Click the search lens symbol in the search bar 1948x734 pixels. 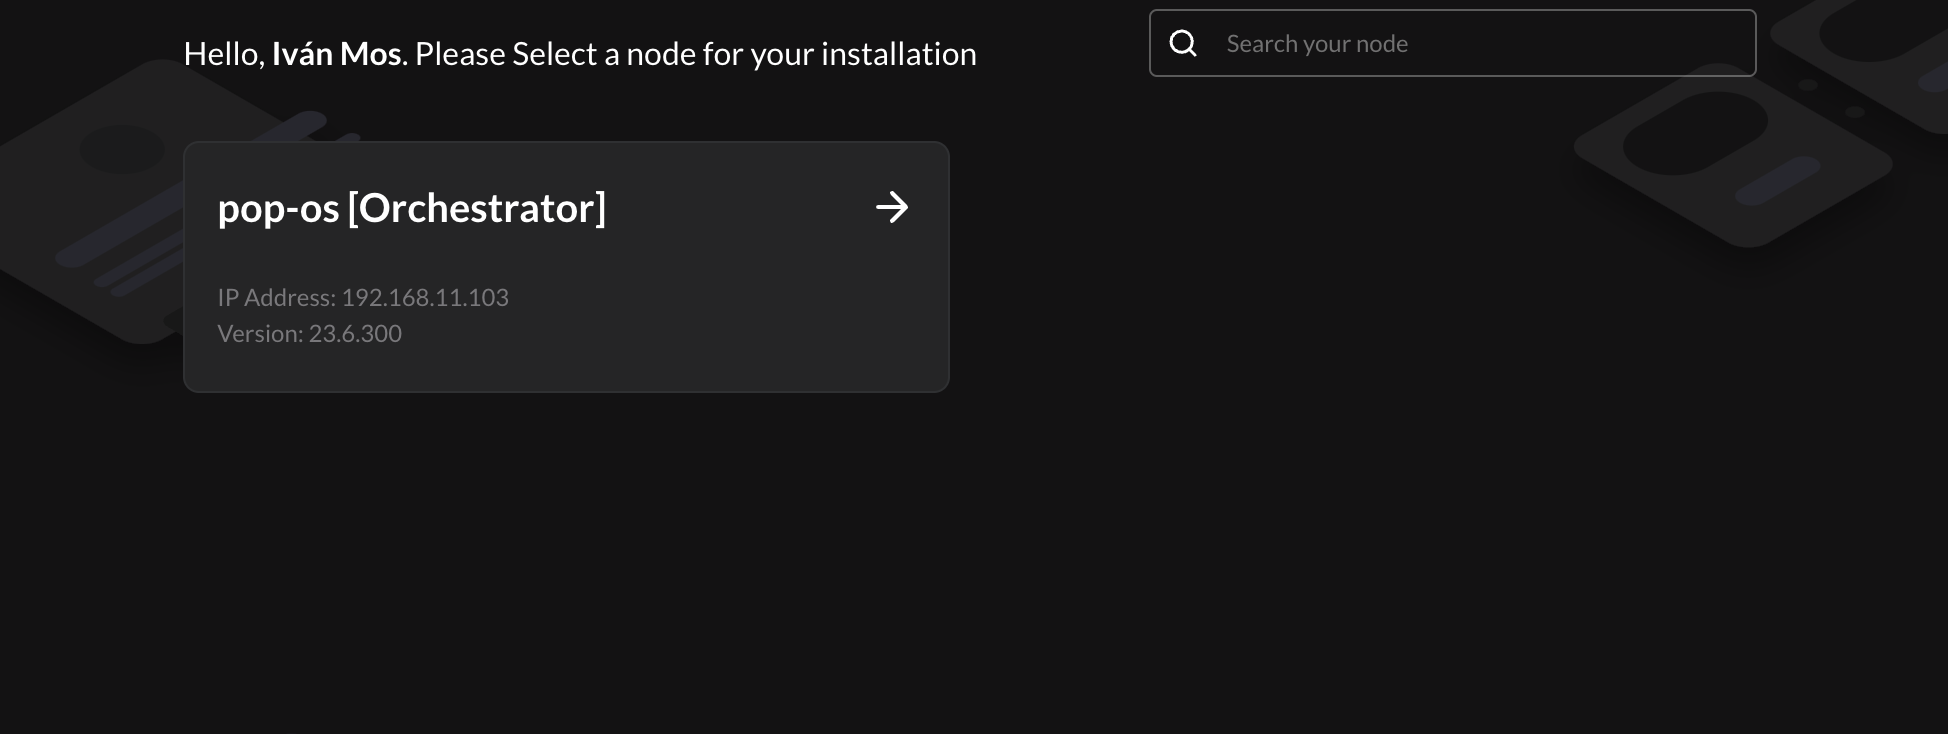point(1184,43)
